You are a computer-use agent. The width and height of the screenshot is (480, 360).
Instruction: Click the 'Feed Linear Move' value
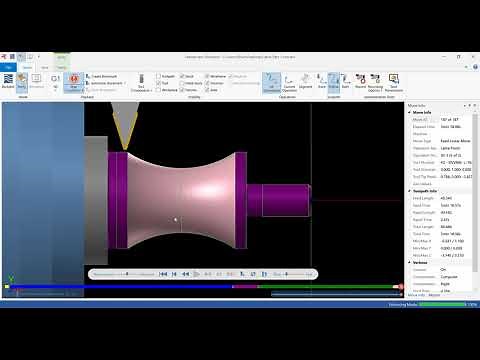(455, 141)
